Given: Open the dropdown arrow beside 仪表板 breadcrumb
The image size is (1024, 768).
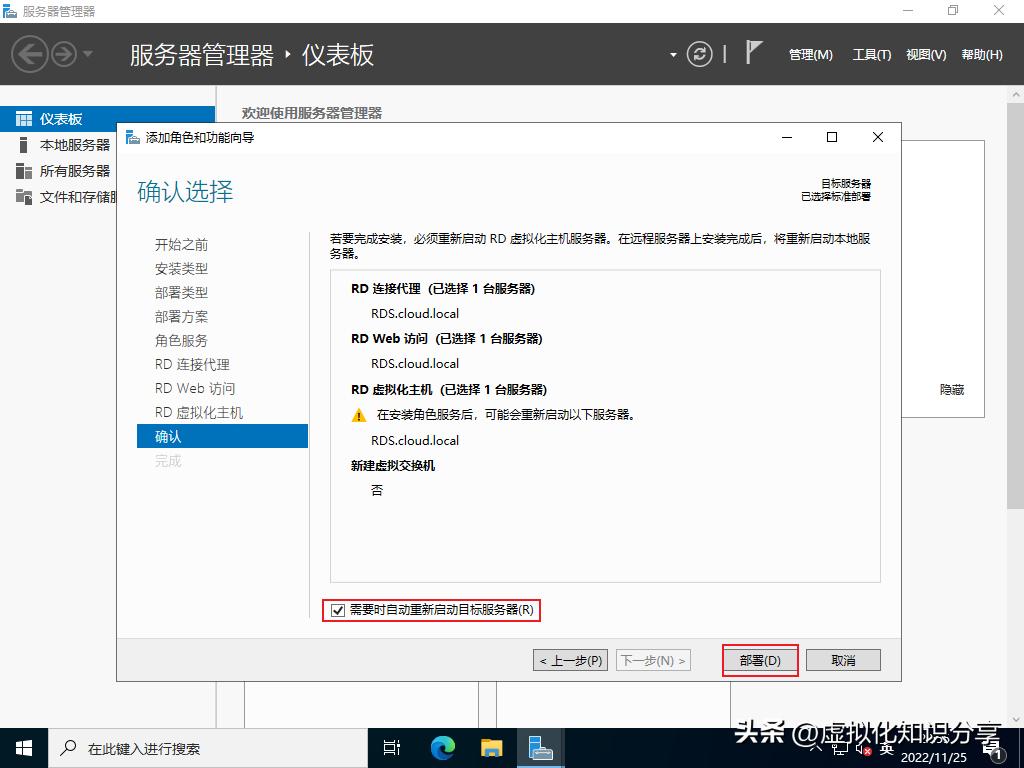Looking at the screenshot, I should click(672, 55).
